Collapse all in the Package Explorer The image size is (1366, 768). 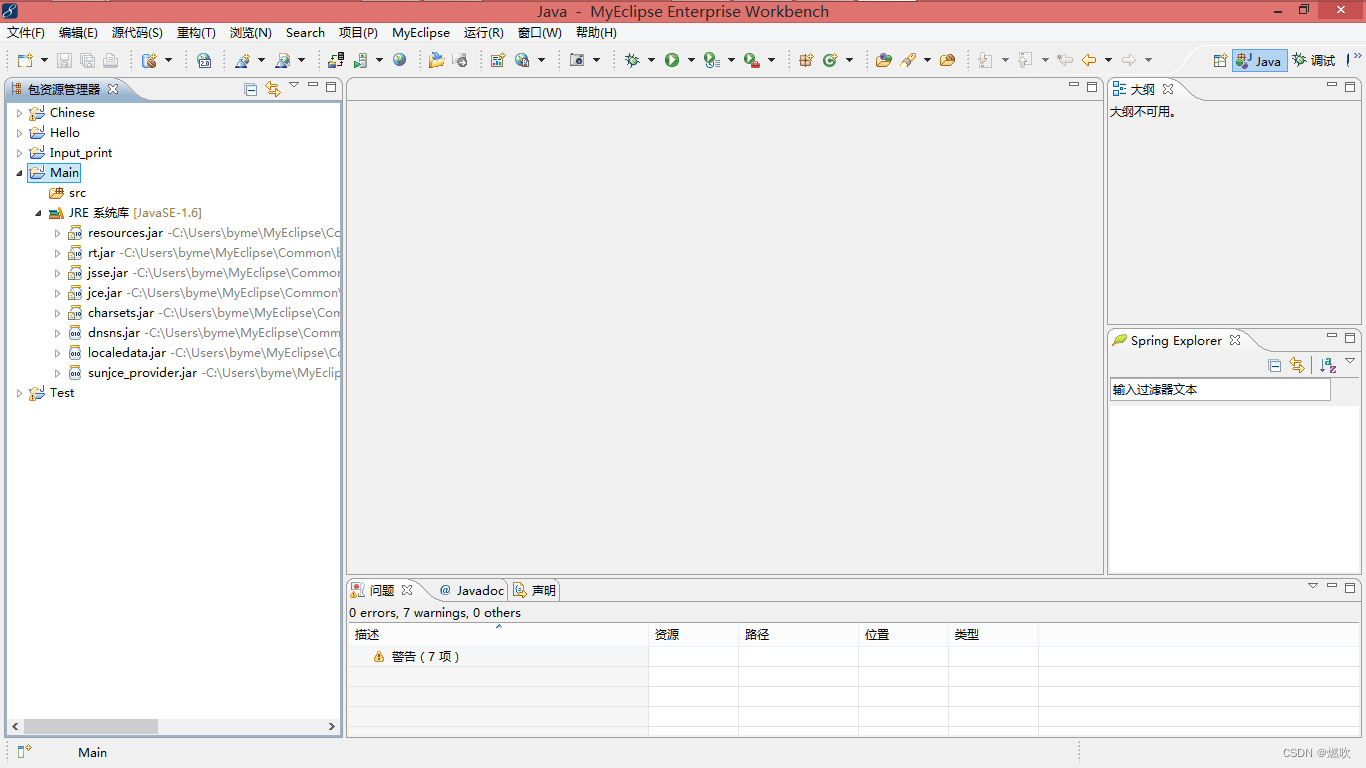(x=251, y=89)
